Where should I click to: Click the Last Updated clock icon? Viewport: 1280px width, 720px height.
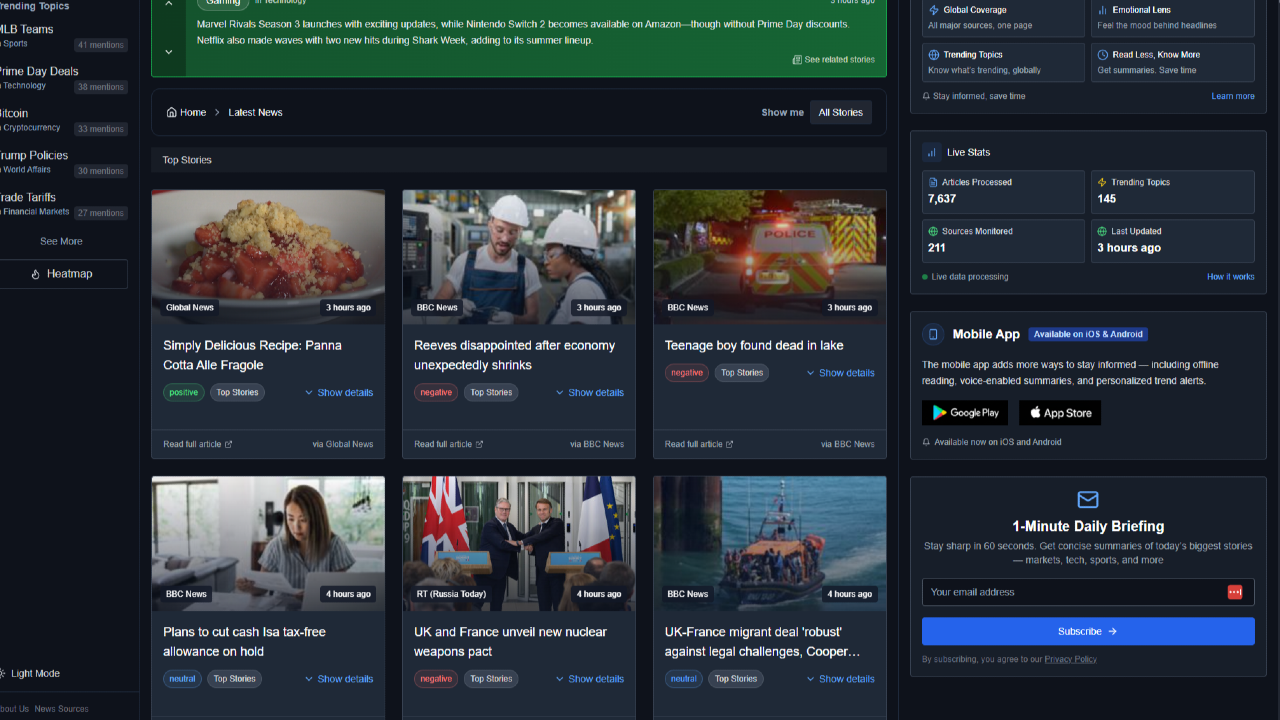point(1102,231)
